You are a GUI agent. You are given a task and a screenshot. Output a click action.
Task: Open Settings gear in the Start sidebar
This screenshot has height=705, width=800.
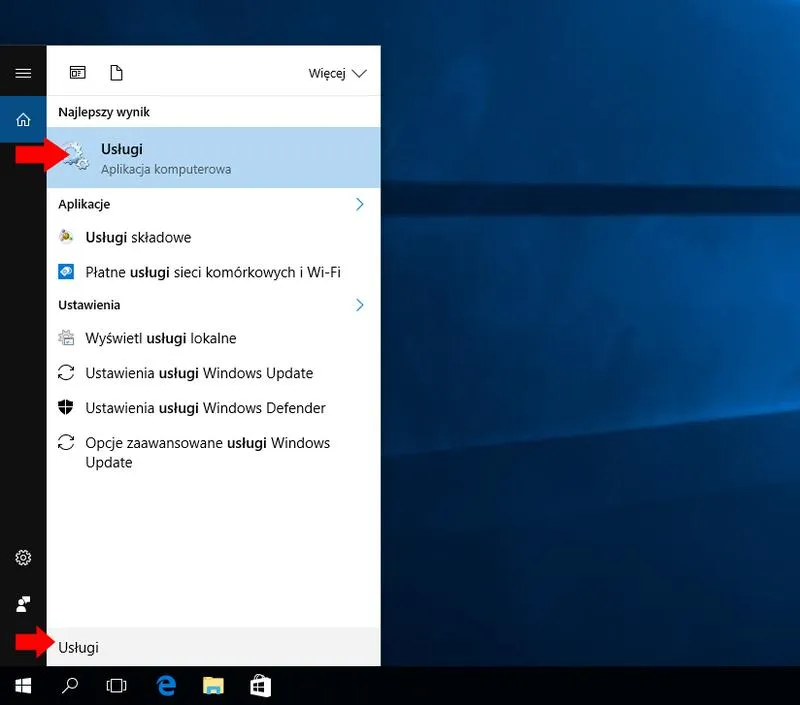click(23, 558)
